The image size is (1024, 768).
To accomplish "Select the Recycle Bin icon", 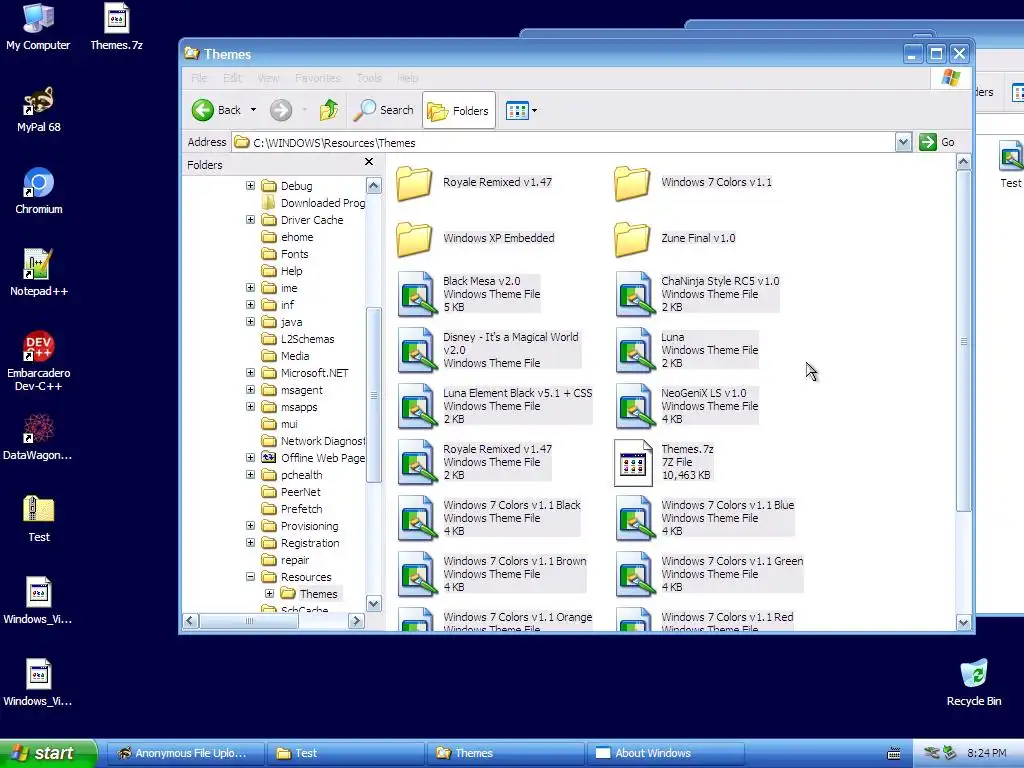I will pyautogui.click(x=974, y=682).
